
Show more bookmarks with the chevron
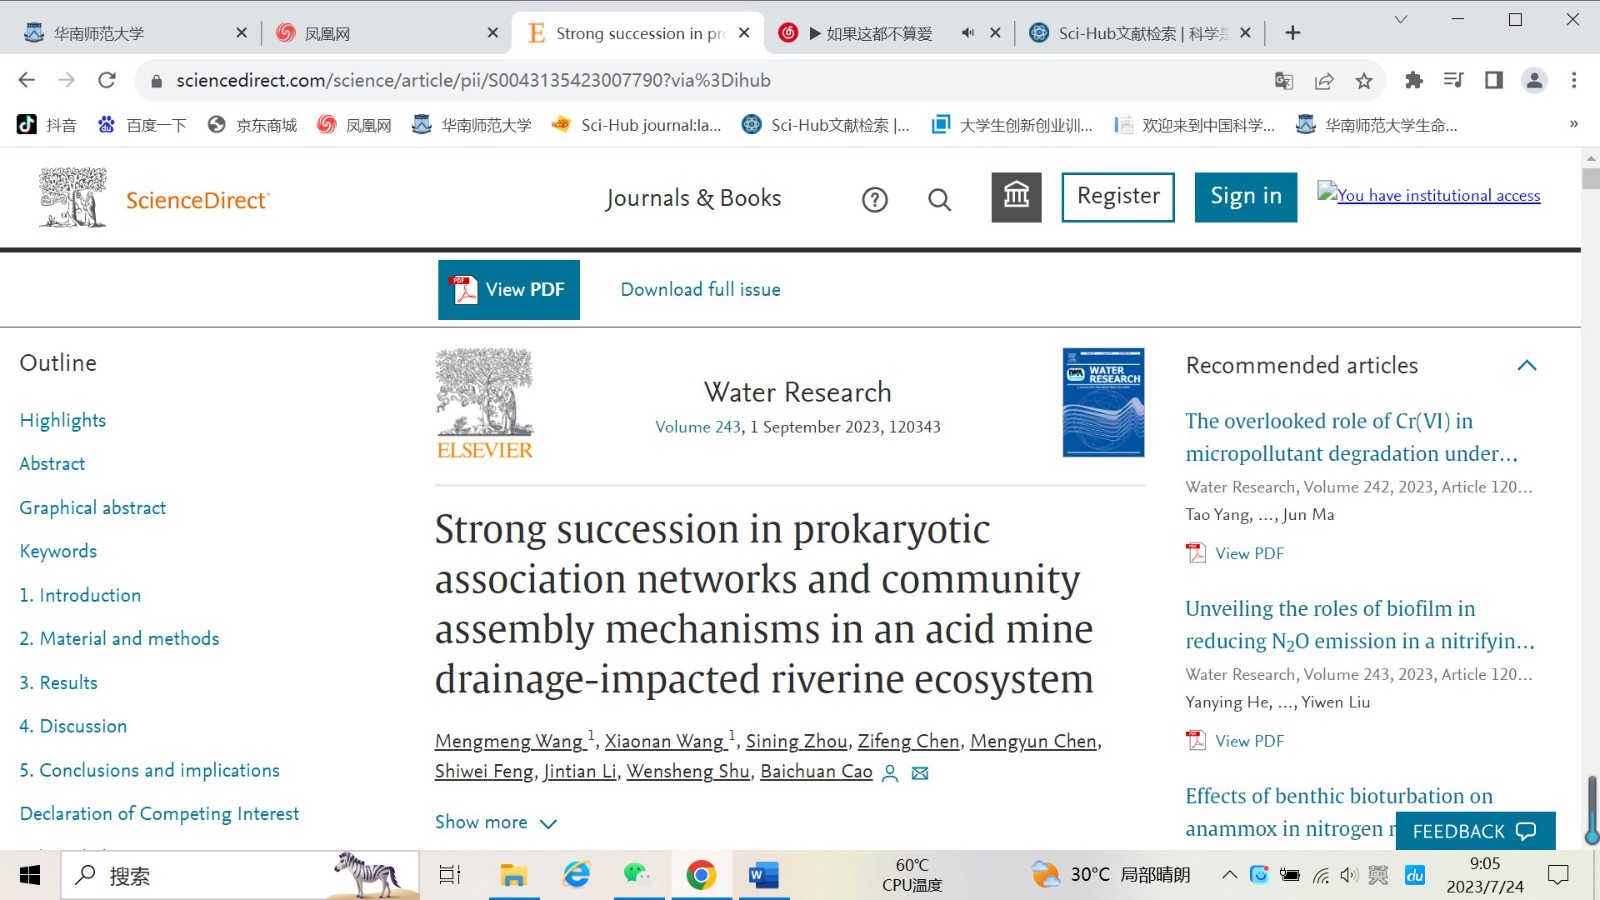[x=1573, y=125]
